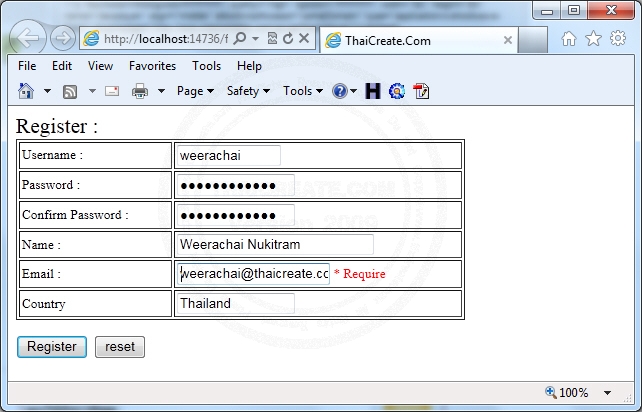Click the 'Confirm Password :' label
The height and width of the screenshot is (412, 642).
pyautogui.click(x=75, y=215)
